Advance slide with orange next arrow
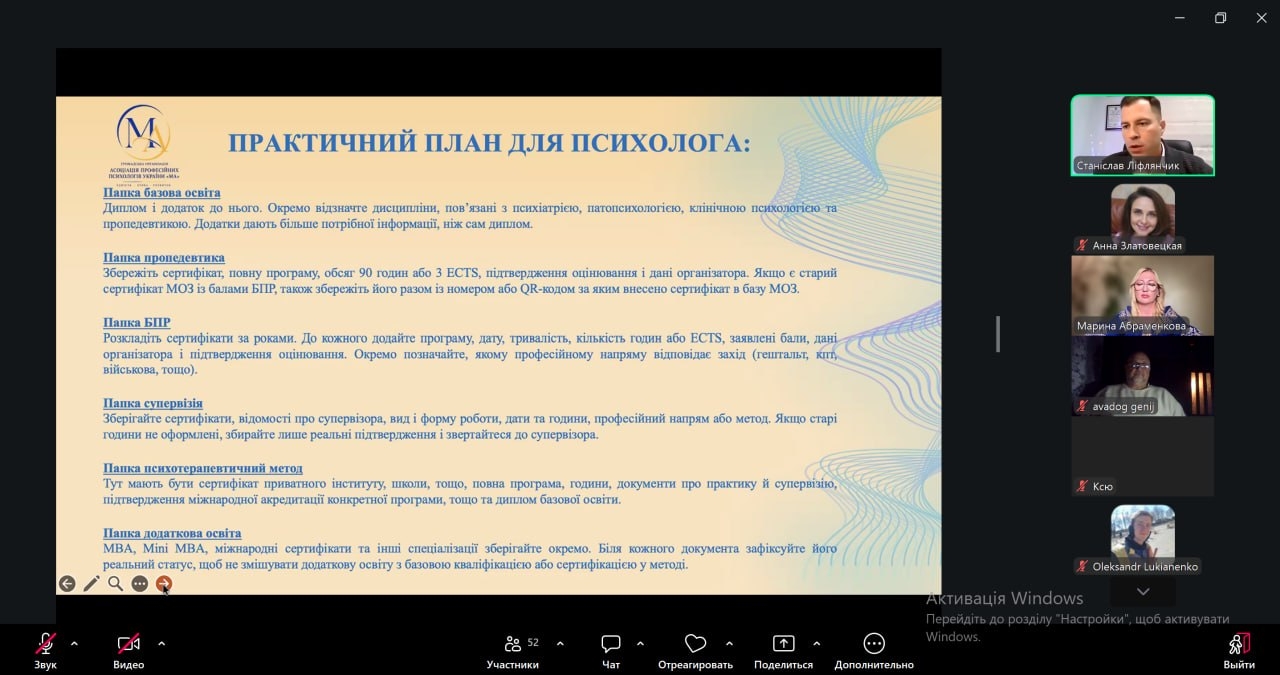 (x=164, y=584)
